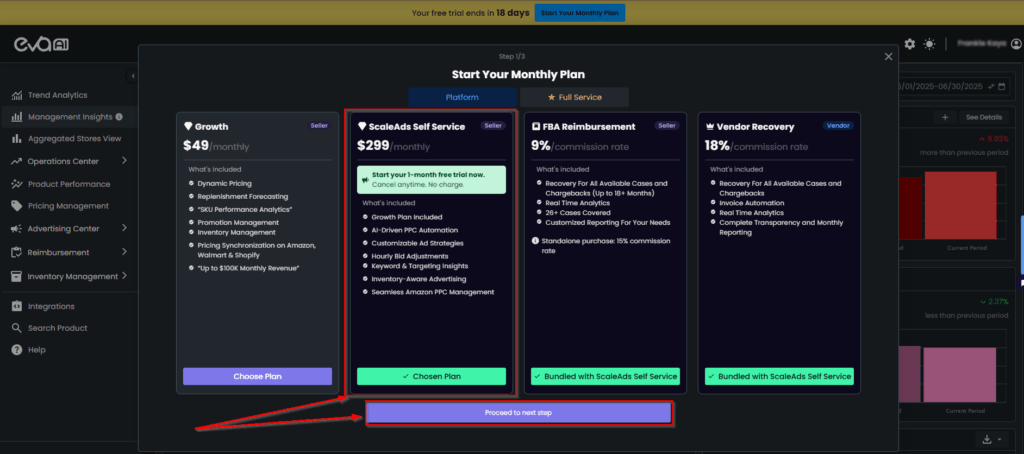Click the Vendor badge on Vendor Recovery
1024x454 pixels.
click(838, 125)
